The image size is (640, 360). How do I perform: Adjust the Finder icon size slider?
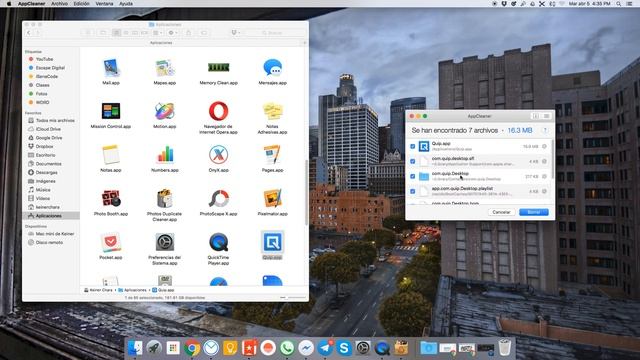tap(293, 298)
